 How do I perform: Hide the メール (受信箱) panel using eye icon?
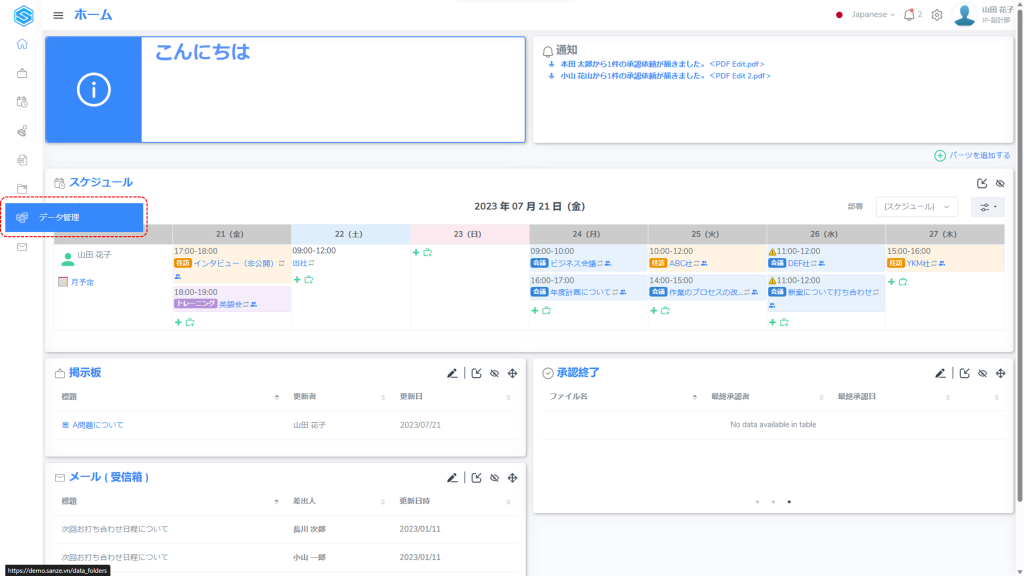[494, 478]
